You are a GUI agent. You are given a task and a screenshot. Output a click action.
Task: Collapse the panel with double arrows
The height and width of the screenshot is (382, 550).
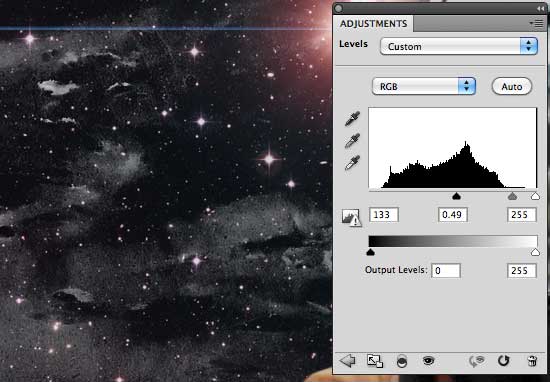[540, 8]
